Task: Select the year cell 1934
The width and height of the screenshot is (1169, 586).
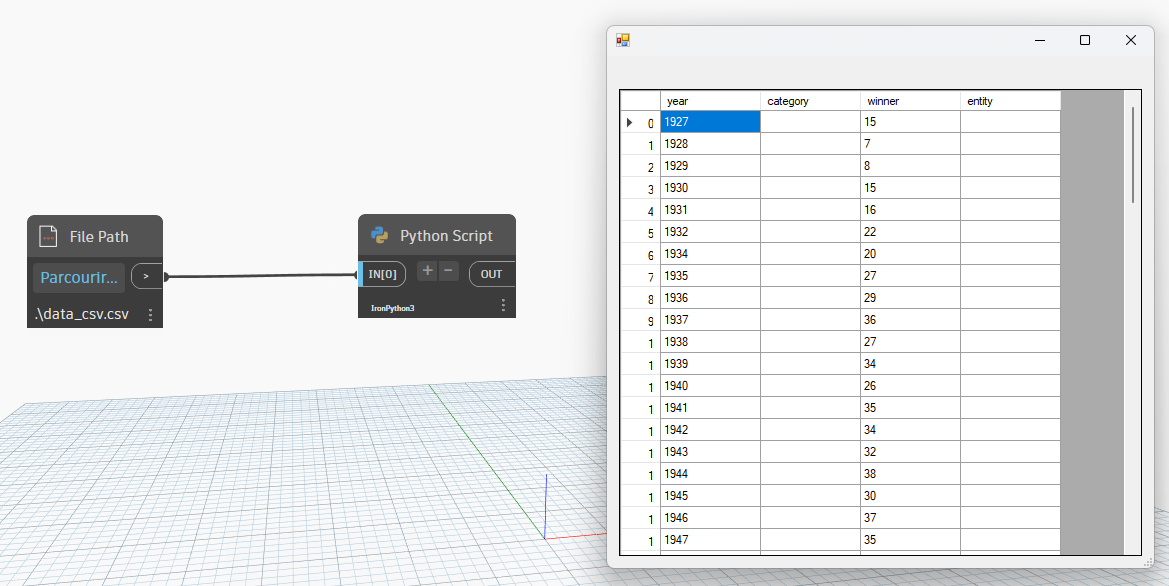Action: tap(710, 253)
